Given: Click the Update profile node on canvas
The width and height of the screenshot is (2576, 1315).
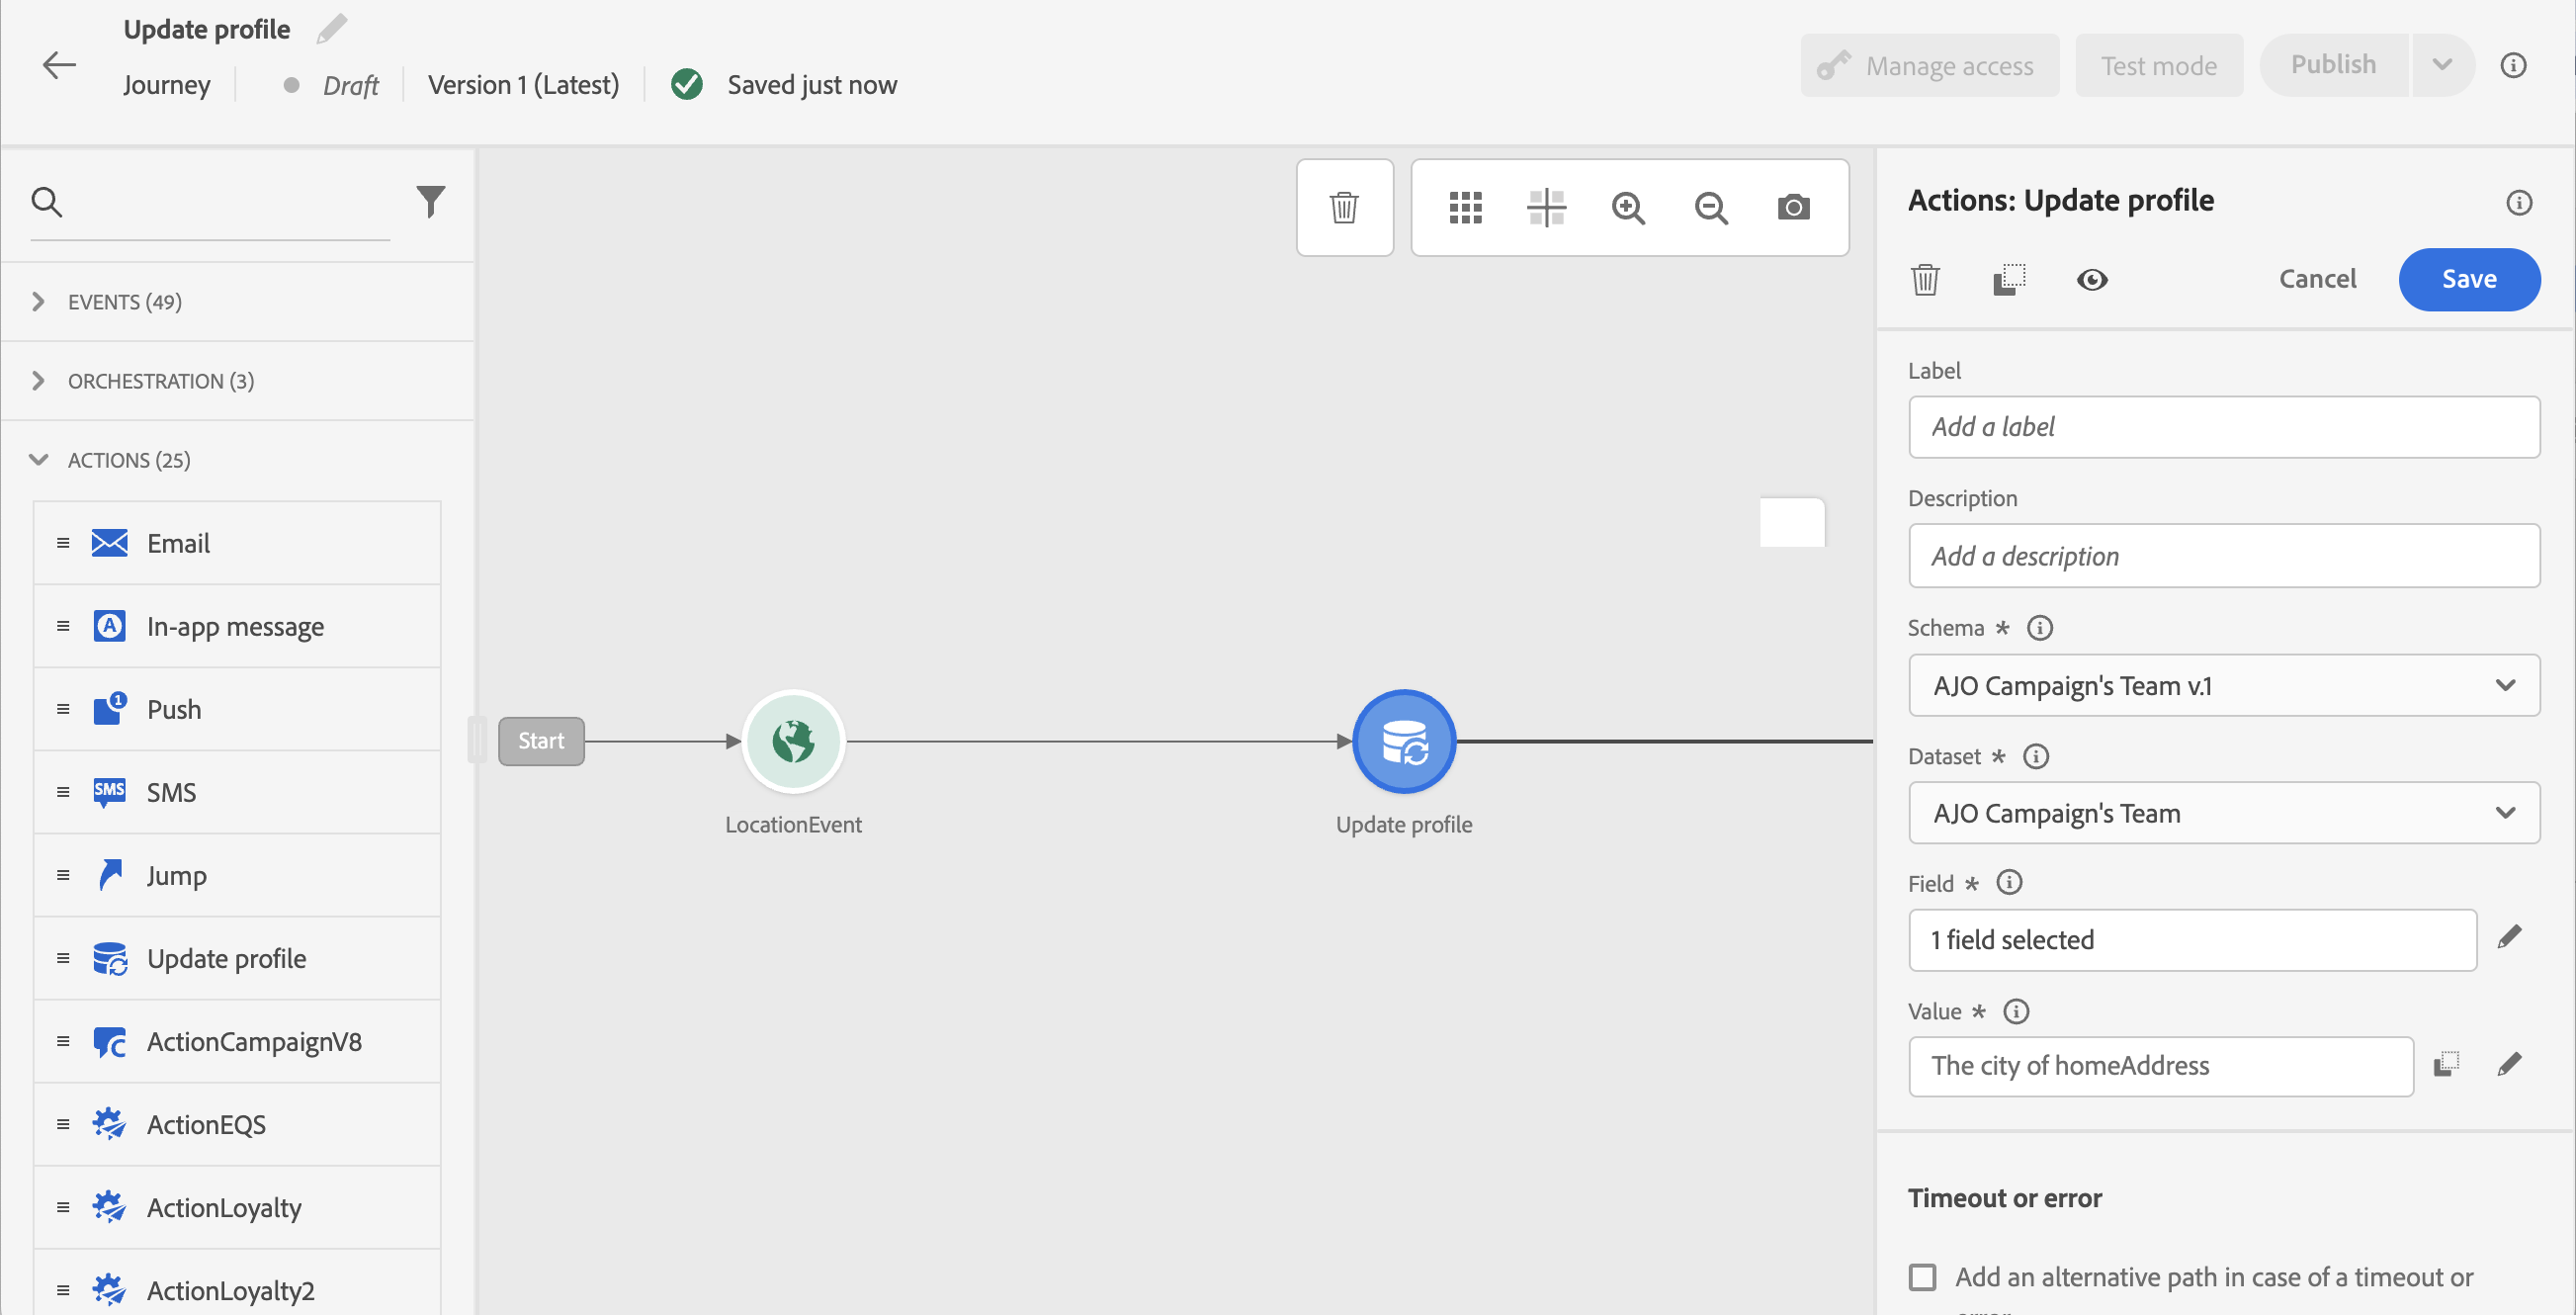Looking at the screenshot, I should point(1403,742).
